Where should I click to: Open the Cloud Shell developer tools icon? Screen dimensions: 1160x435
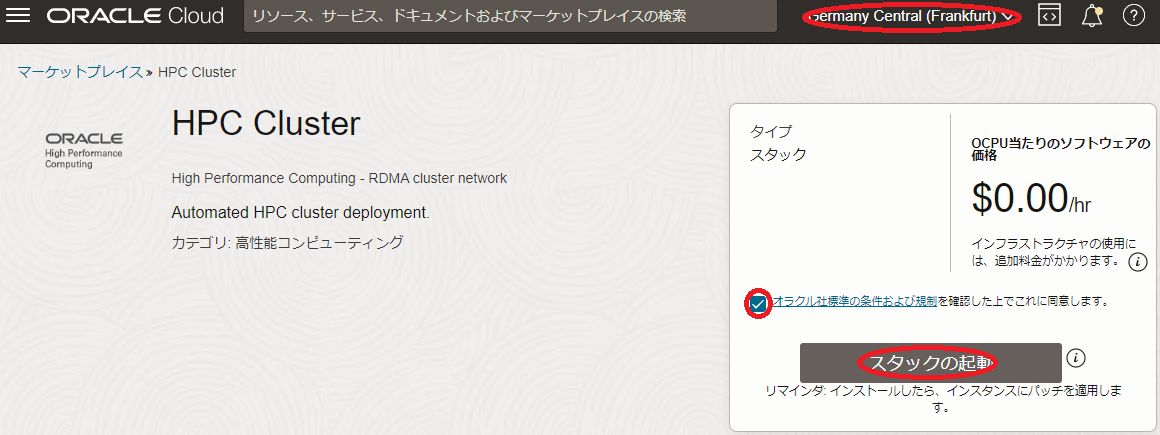1049,17
